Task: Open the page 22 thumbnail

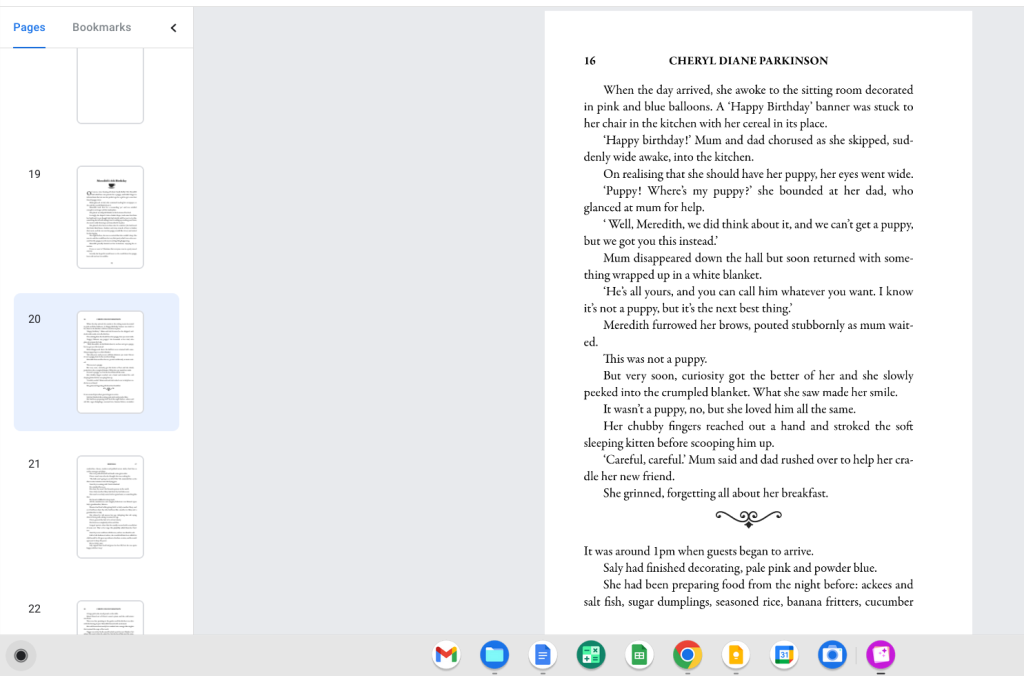Action: 110,618
